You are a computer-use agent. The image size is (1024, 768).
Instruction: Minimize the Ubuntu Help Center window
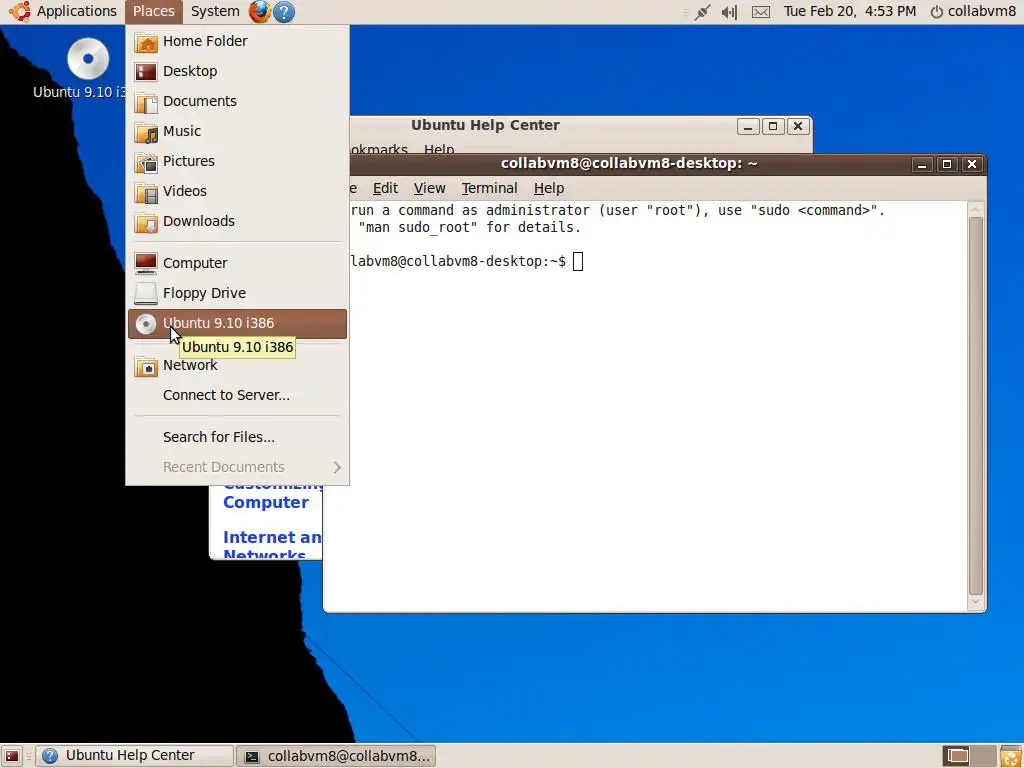point(748,127)
